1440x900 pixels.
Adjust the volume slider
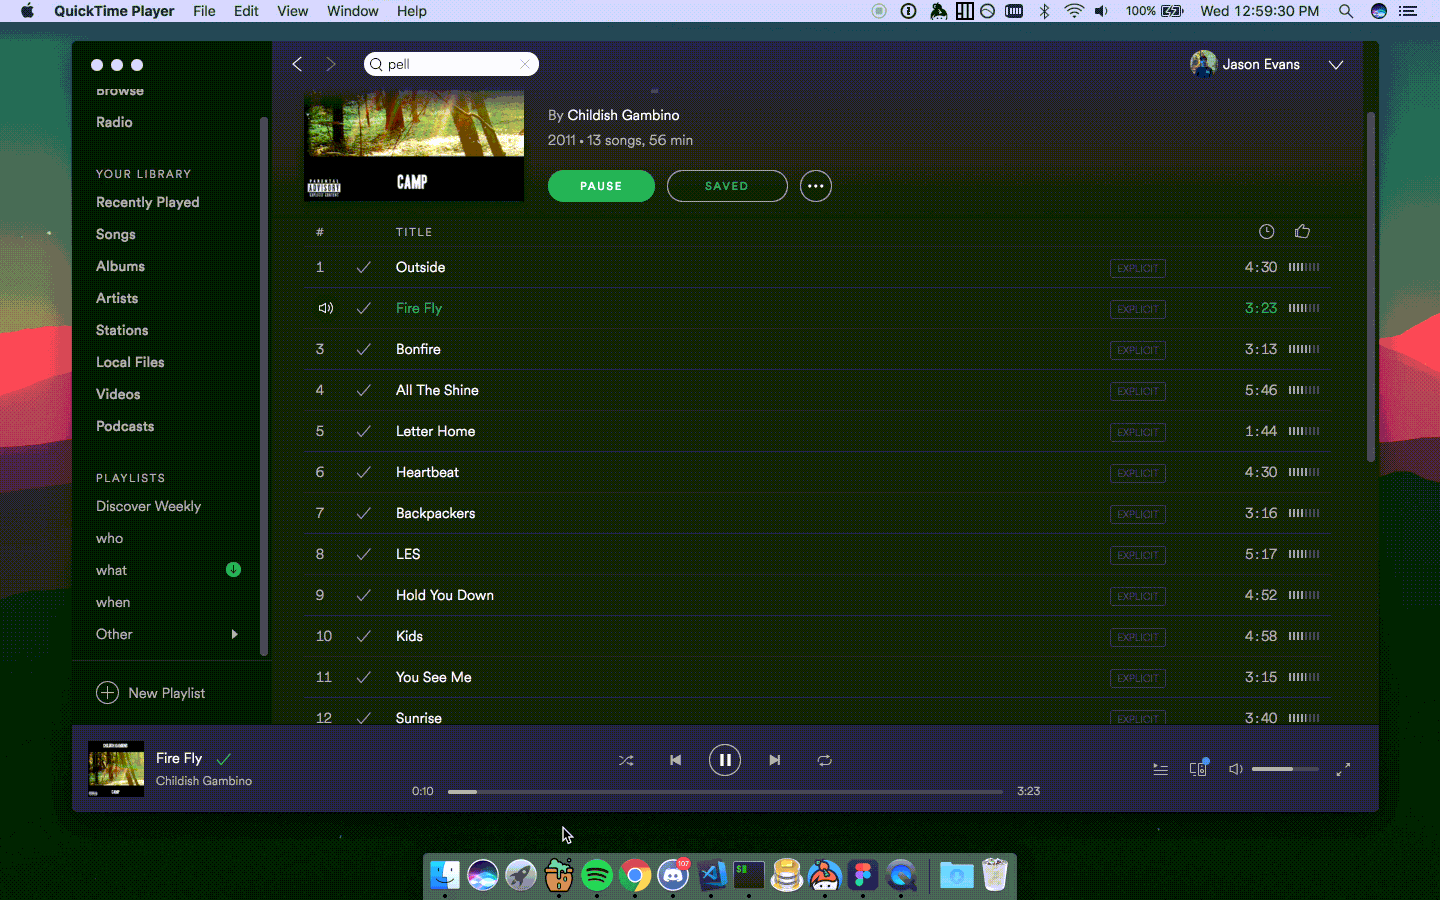pyautogui.click(x=1285, y=769)
